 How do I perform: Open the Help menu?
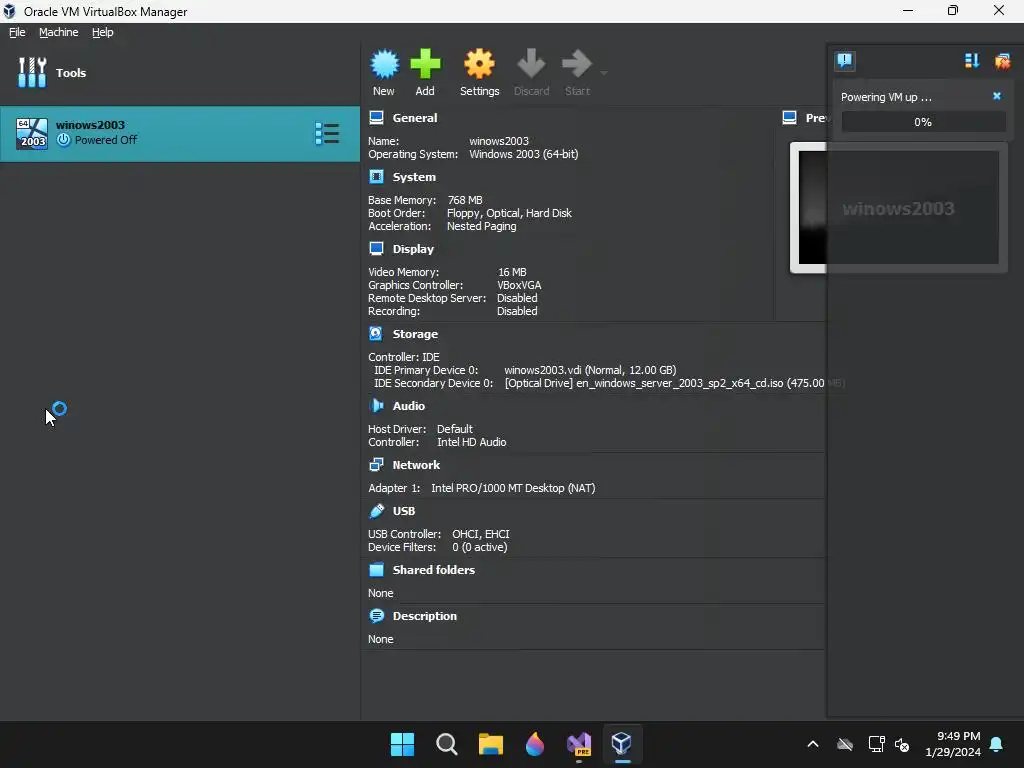(103, 32)
